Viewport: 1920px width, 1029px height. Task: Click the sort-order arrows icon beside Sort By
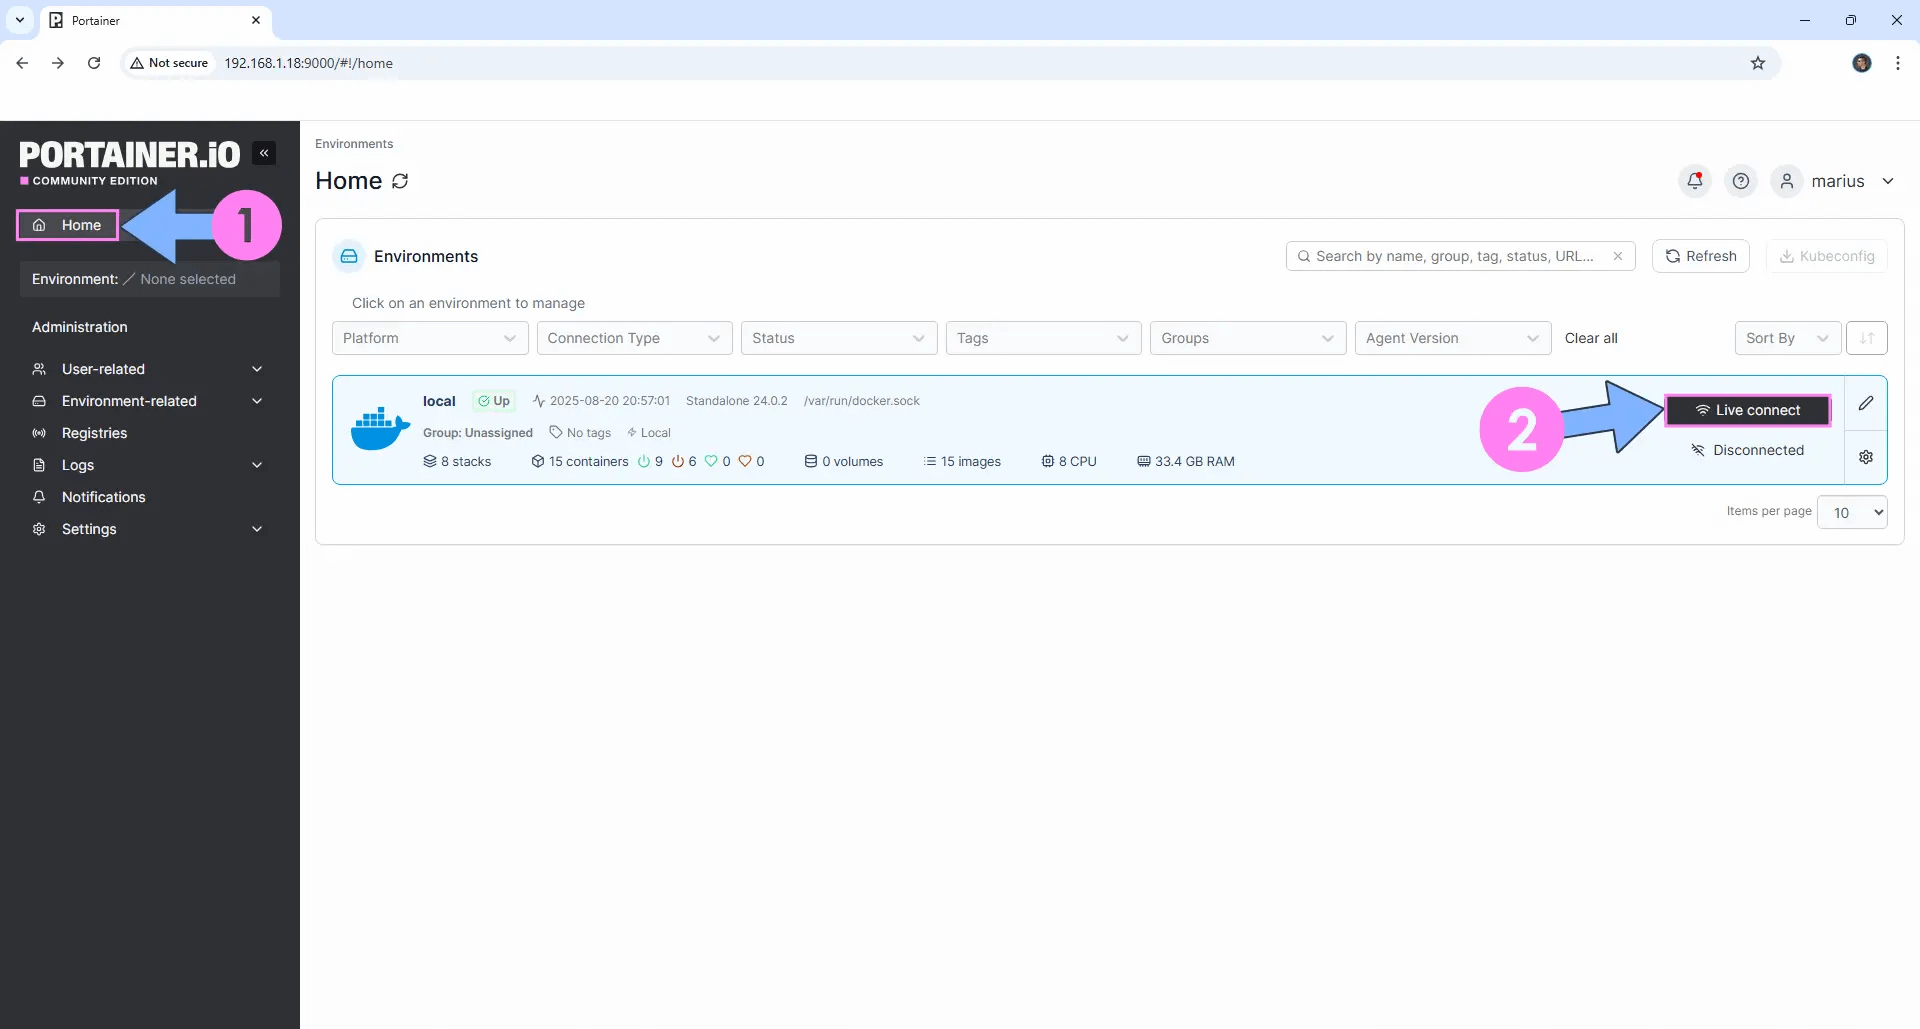pos(1866,338)
